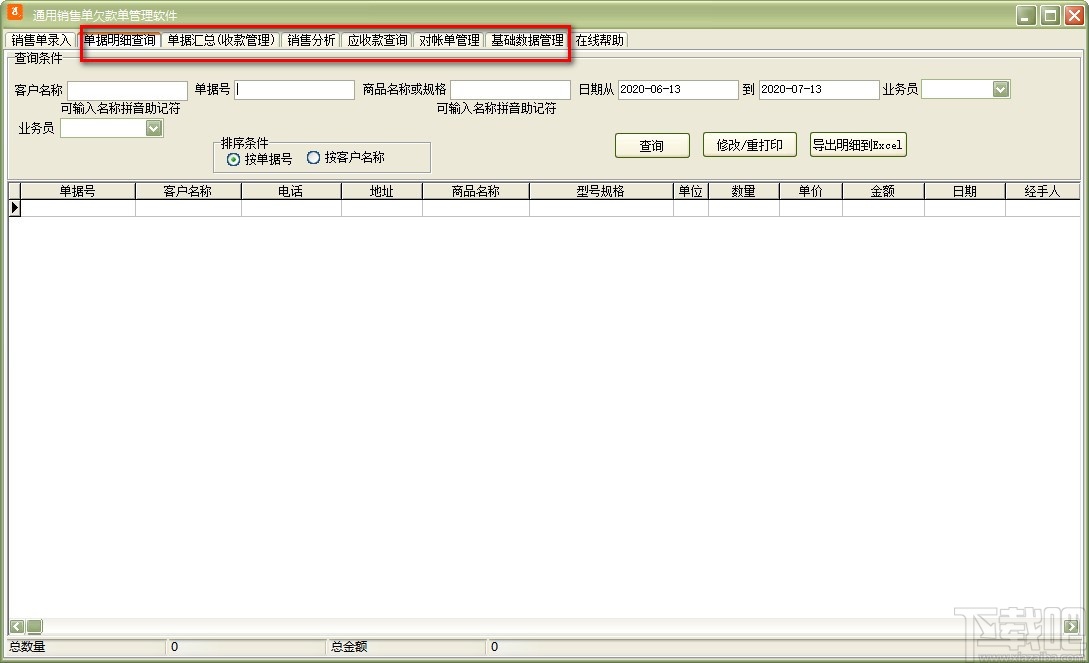点击单据号输入框
This screenshot has height=663, width=1089.
(294, 89)
